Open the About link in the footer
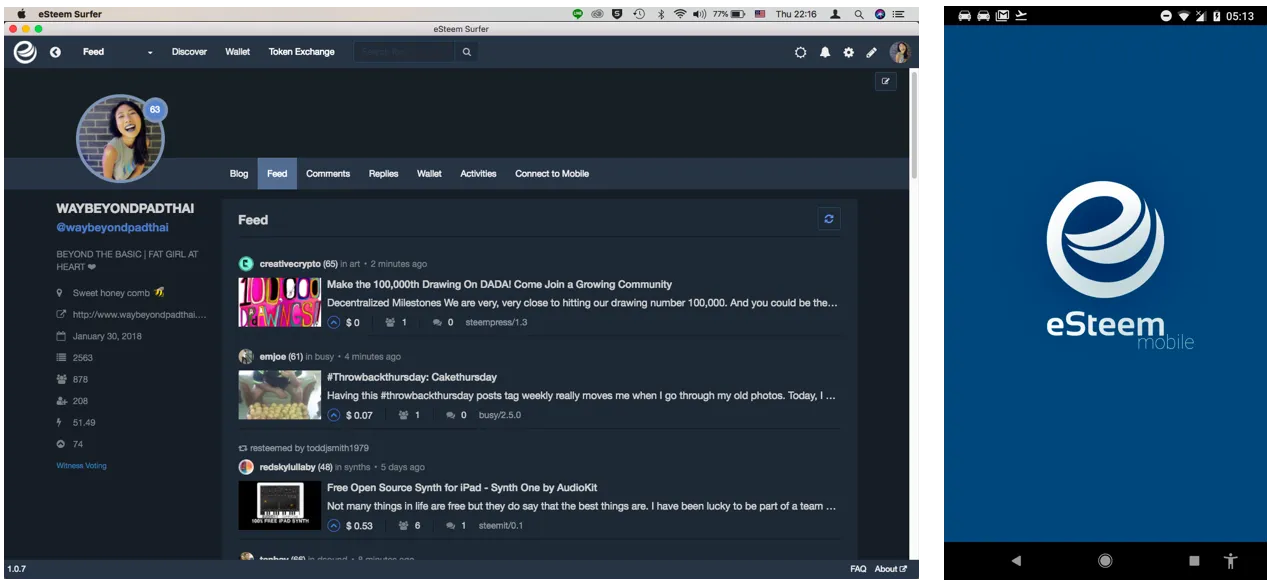 coord(890,569)
